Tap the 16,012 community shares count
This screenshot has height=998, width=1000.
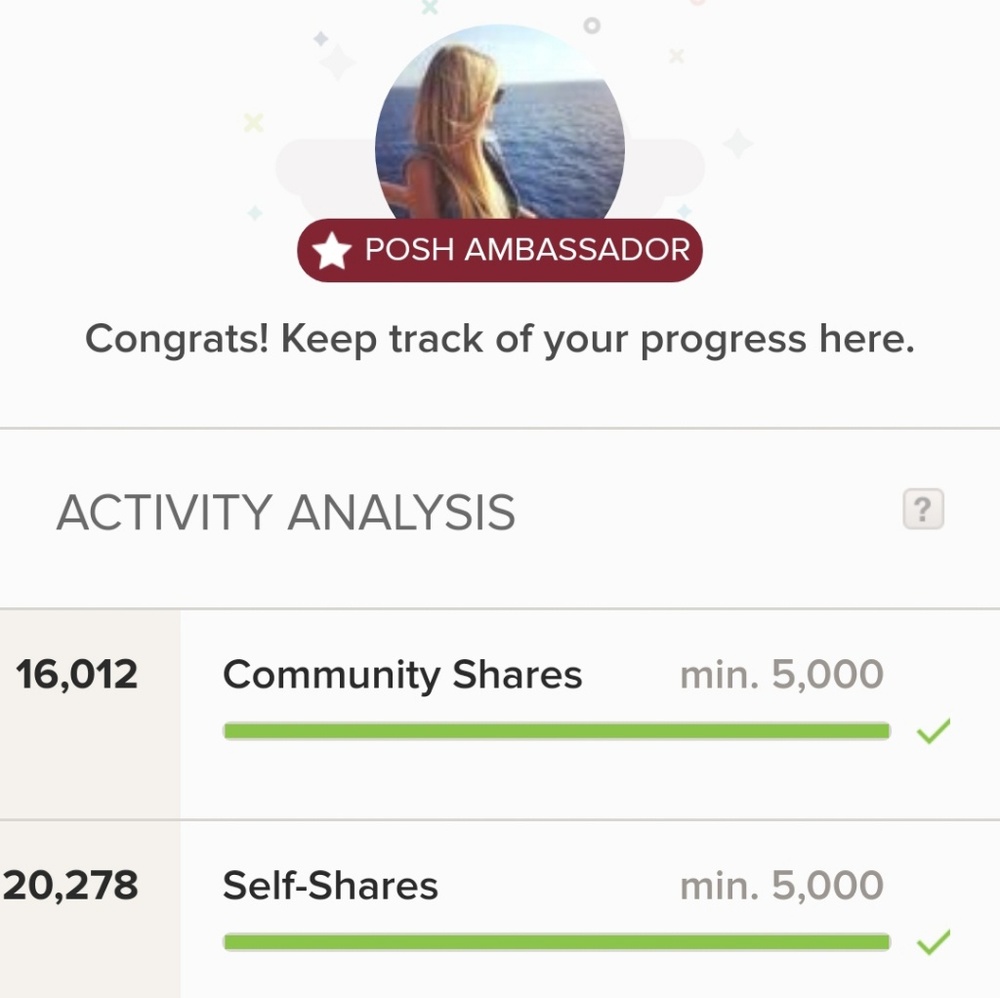(x=77, y=675)
